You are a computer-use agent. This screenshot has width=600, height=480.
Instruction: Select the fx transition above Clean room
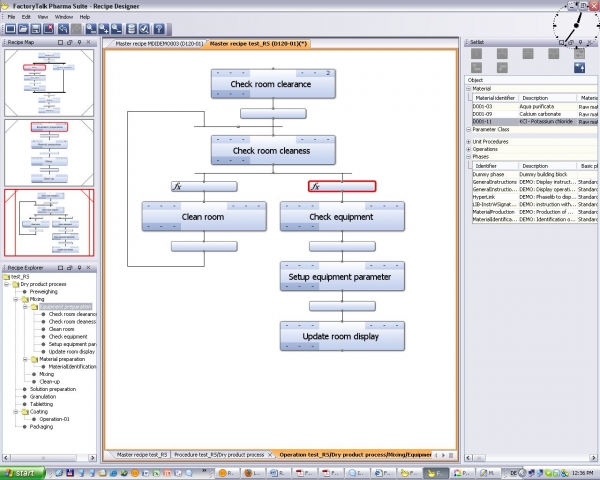tap(204, 186)
